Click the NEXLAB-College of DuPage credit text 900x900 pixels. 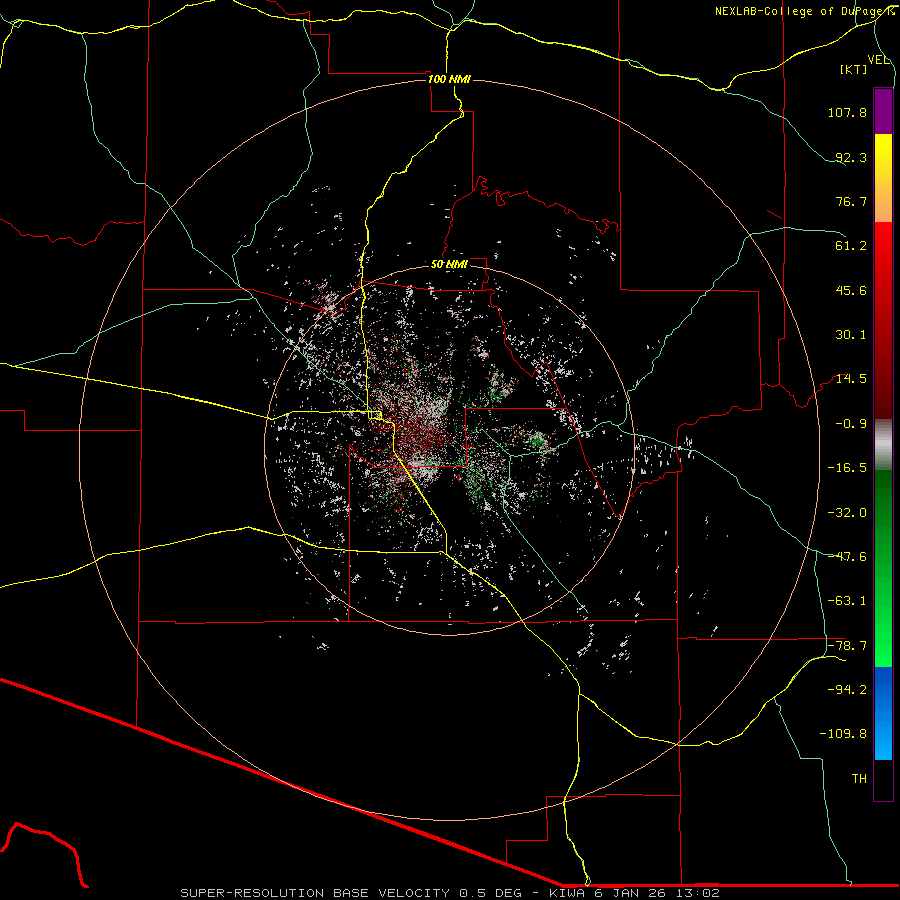[x=804, y=11]
